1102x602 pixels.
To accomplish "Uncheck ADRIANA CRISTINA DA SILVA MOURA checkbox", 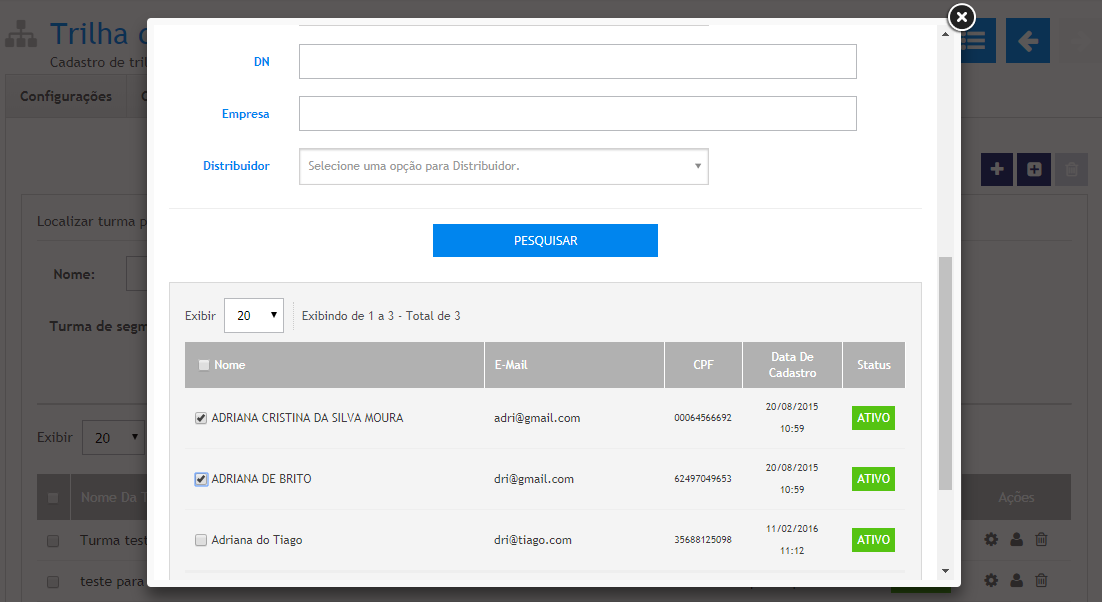I will click(x=201, y=418).
